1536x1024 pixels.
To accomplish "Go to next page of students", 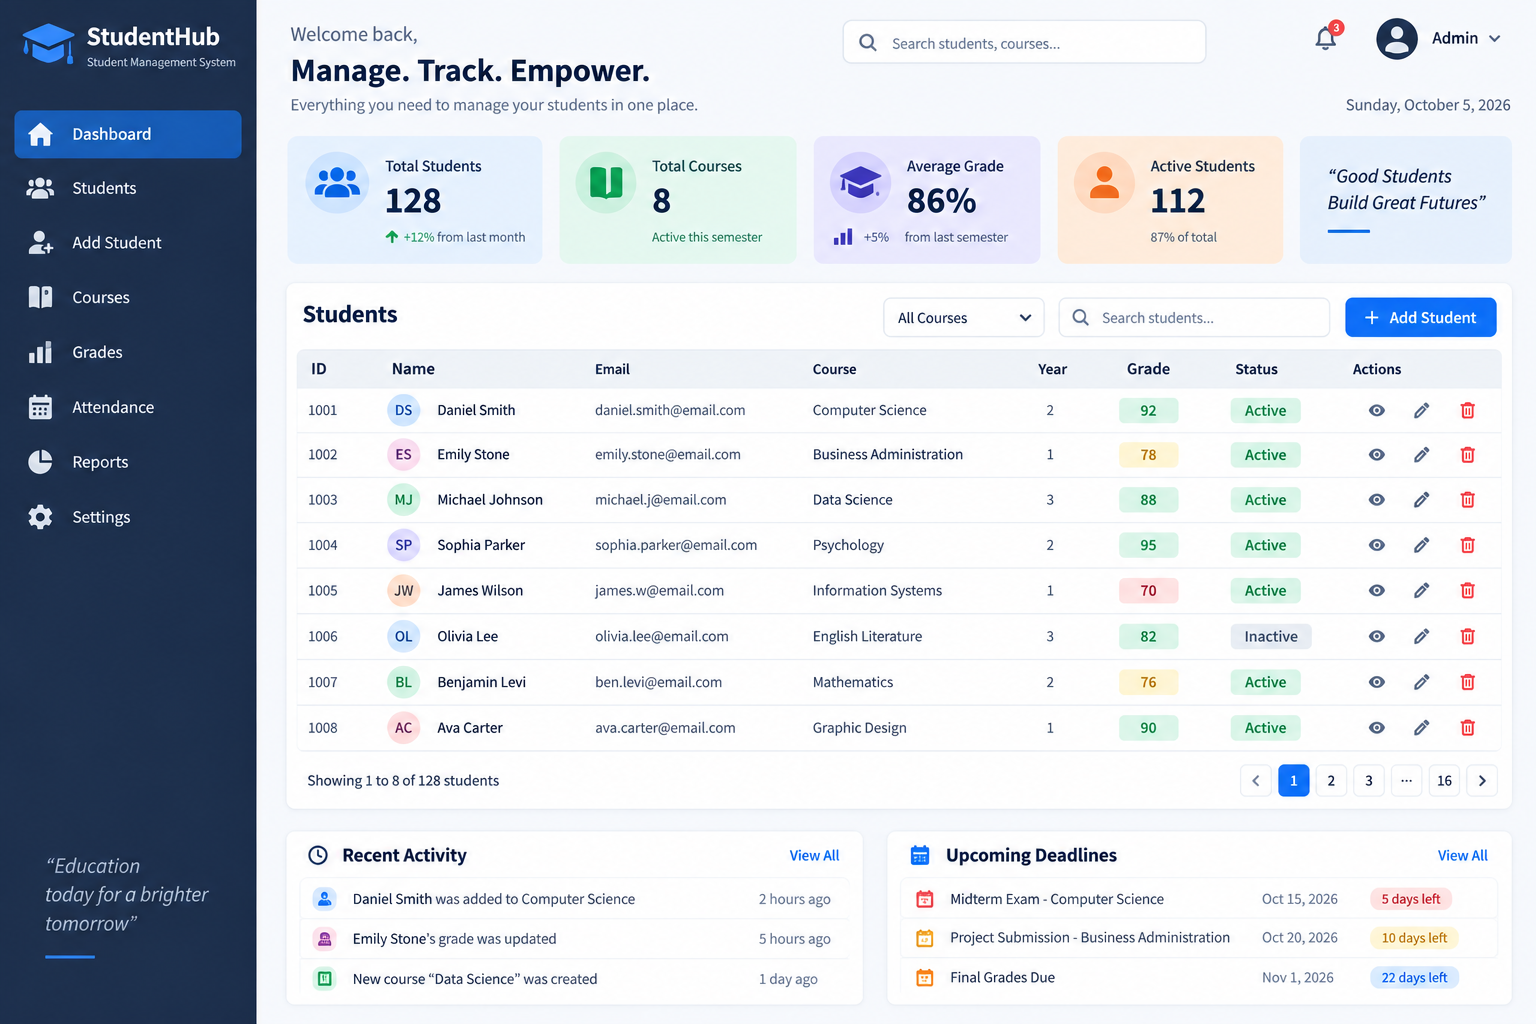I will tap(1482, 781).
